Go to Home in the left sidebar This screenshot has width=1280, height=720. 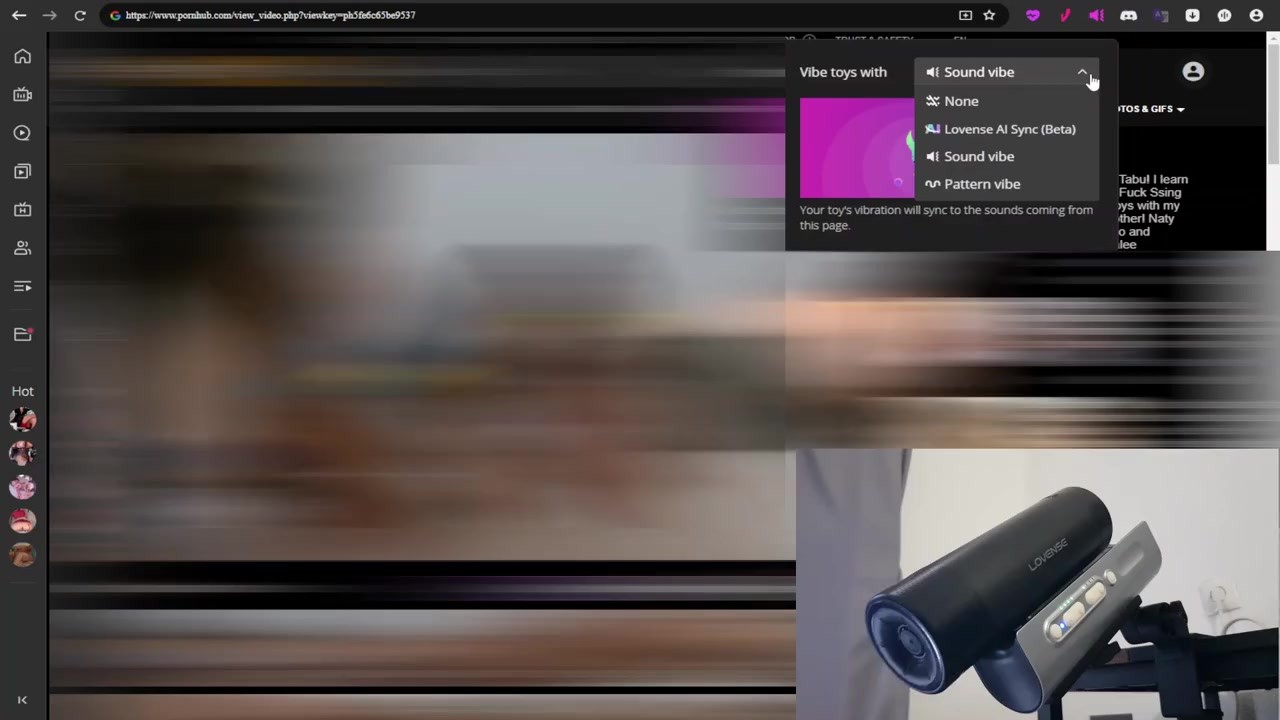tap(22, 57)
